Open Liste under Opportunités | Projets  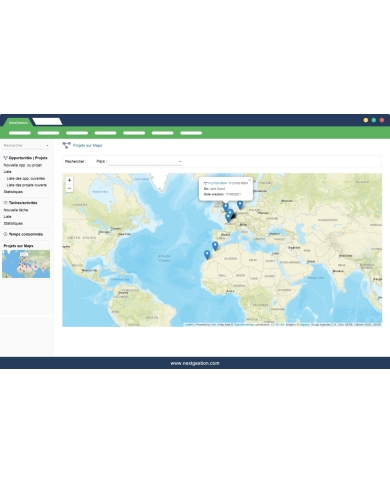coord(7,172)
